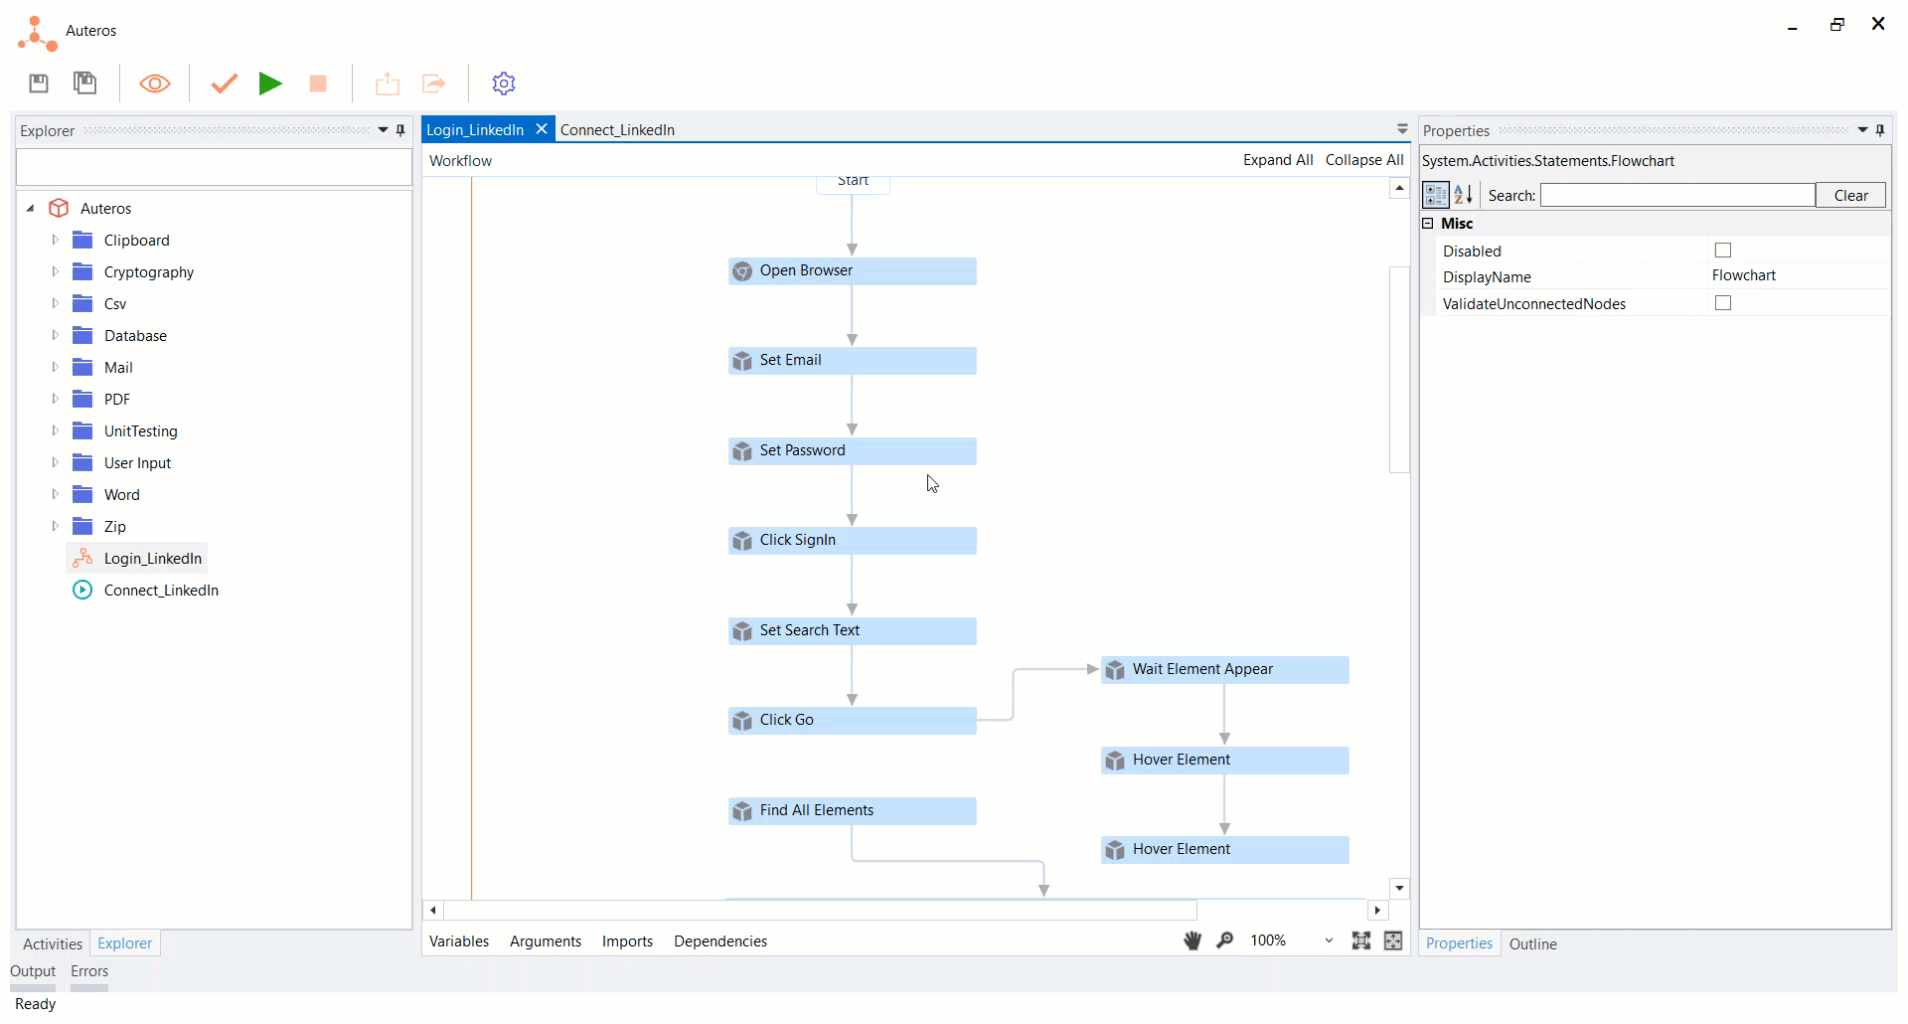Image resolution: width=1908 pixels, height=1024 pixels.
Task: Switch to the Activities tab
Action: pyautogui.click(x=52, y=944)
